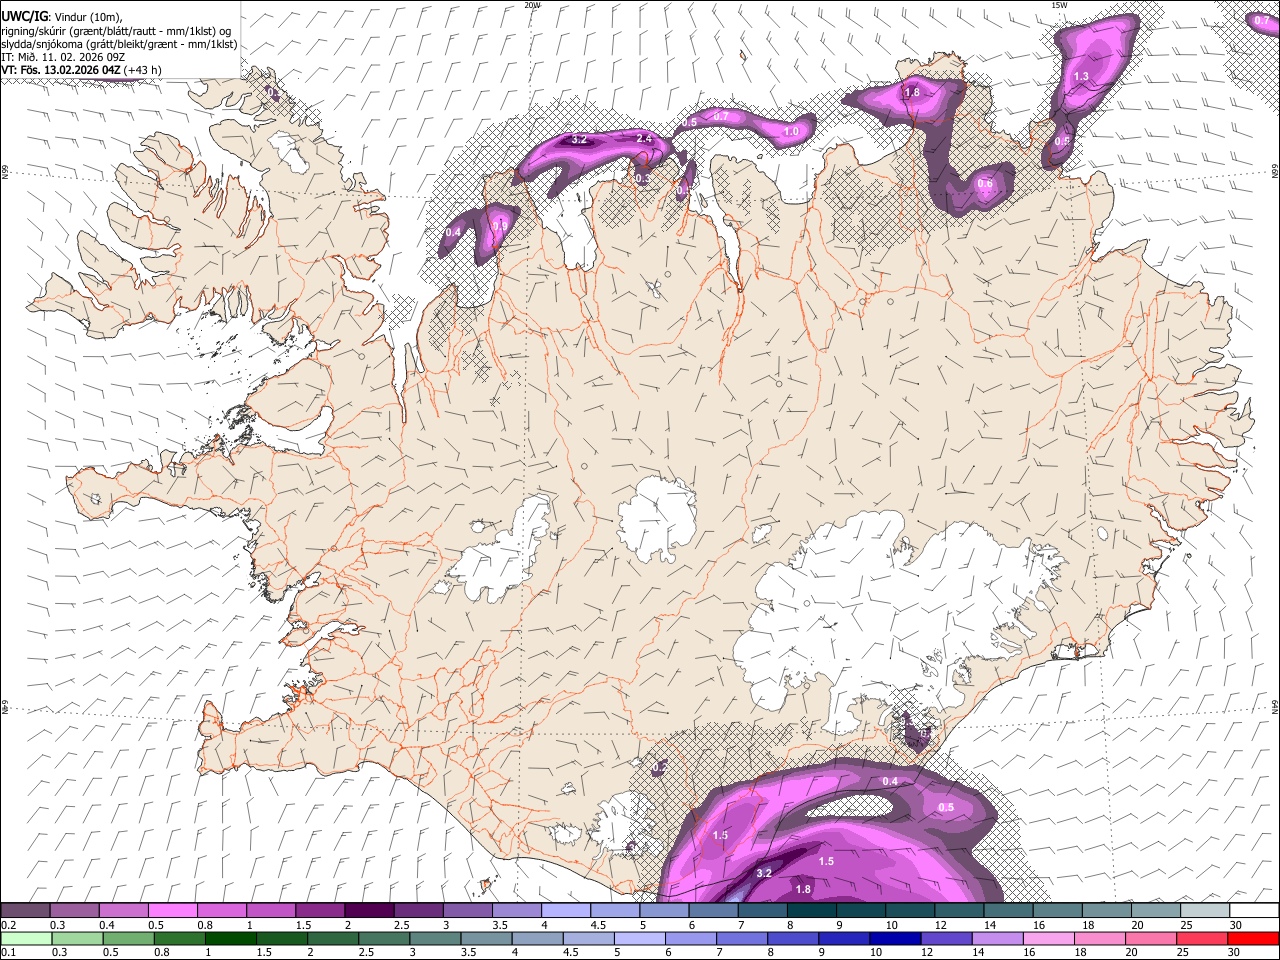Click the '0.6' snowfall value in the northeast

pyautogui.click(x=985, y=184)
